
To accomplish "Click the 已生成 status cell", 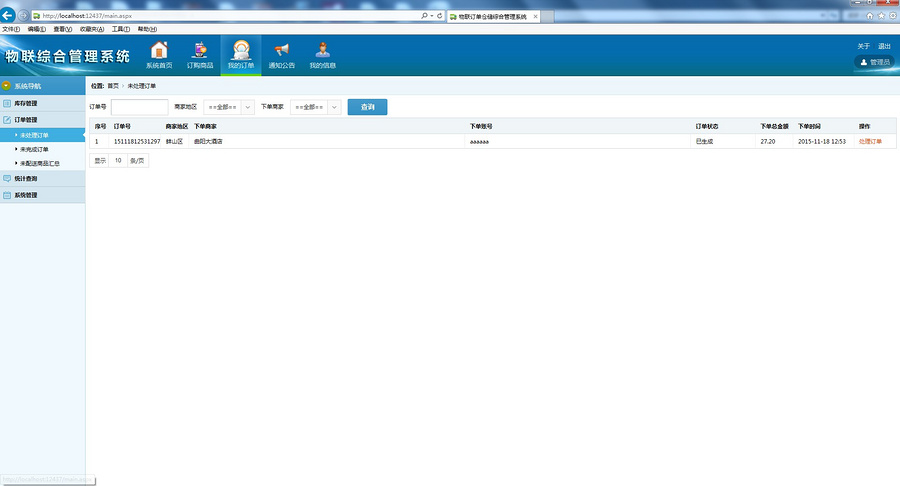I will pyautogui.click(x=704, y=141).
